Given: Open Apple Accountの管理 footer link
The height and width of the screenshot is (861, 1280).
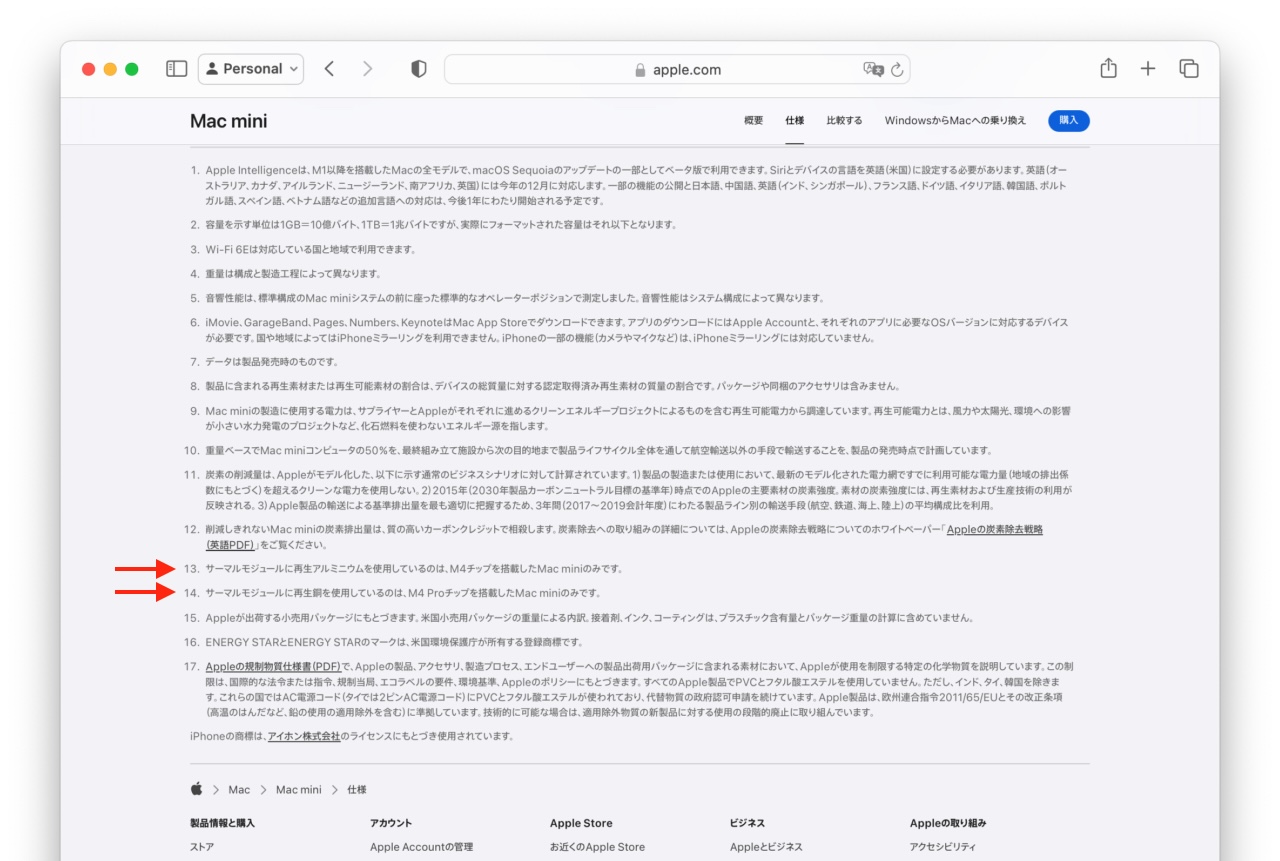Looking at the screenshot, I should click(x=421, y=847).
